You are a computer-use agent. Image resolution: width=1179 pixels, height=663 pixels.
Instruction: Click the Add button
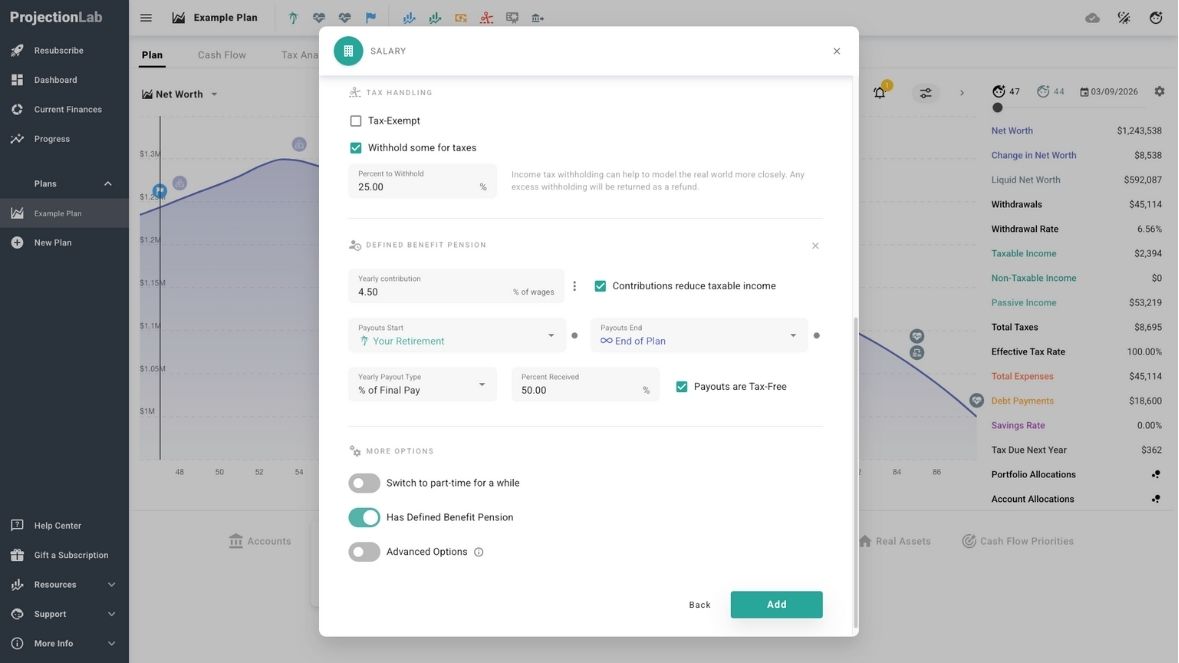[776, 604]
